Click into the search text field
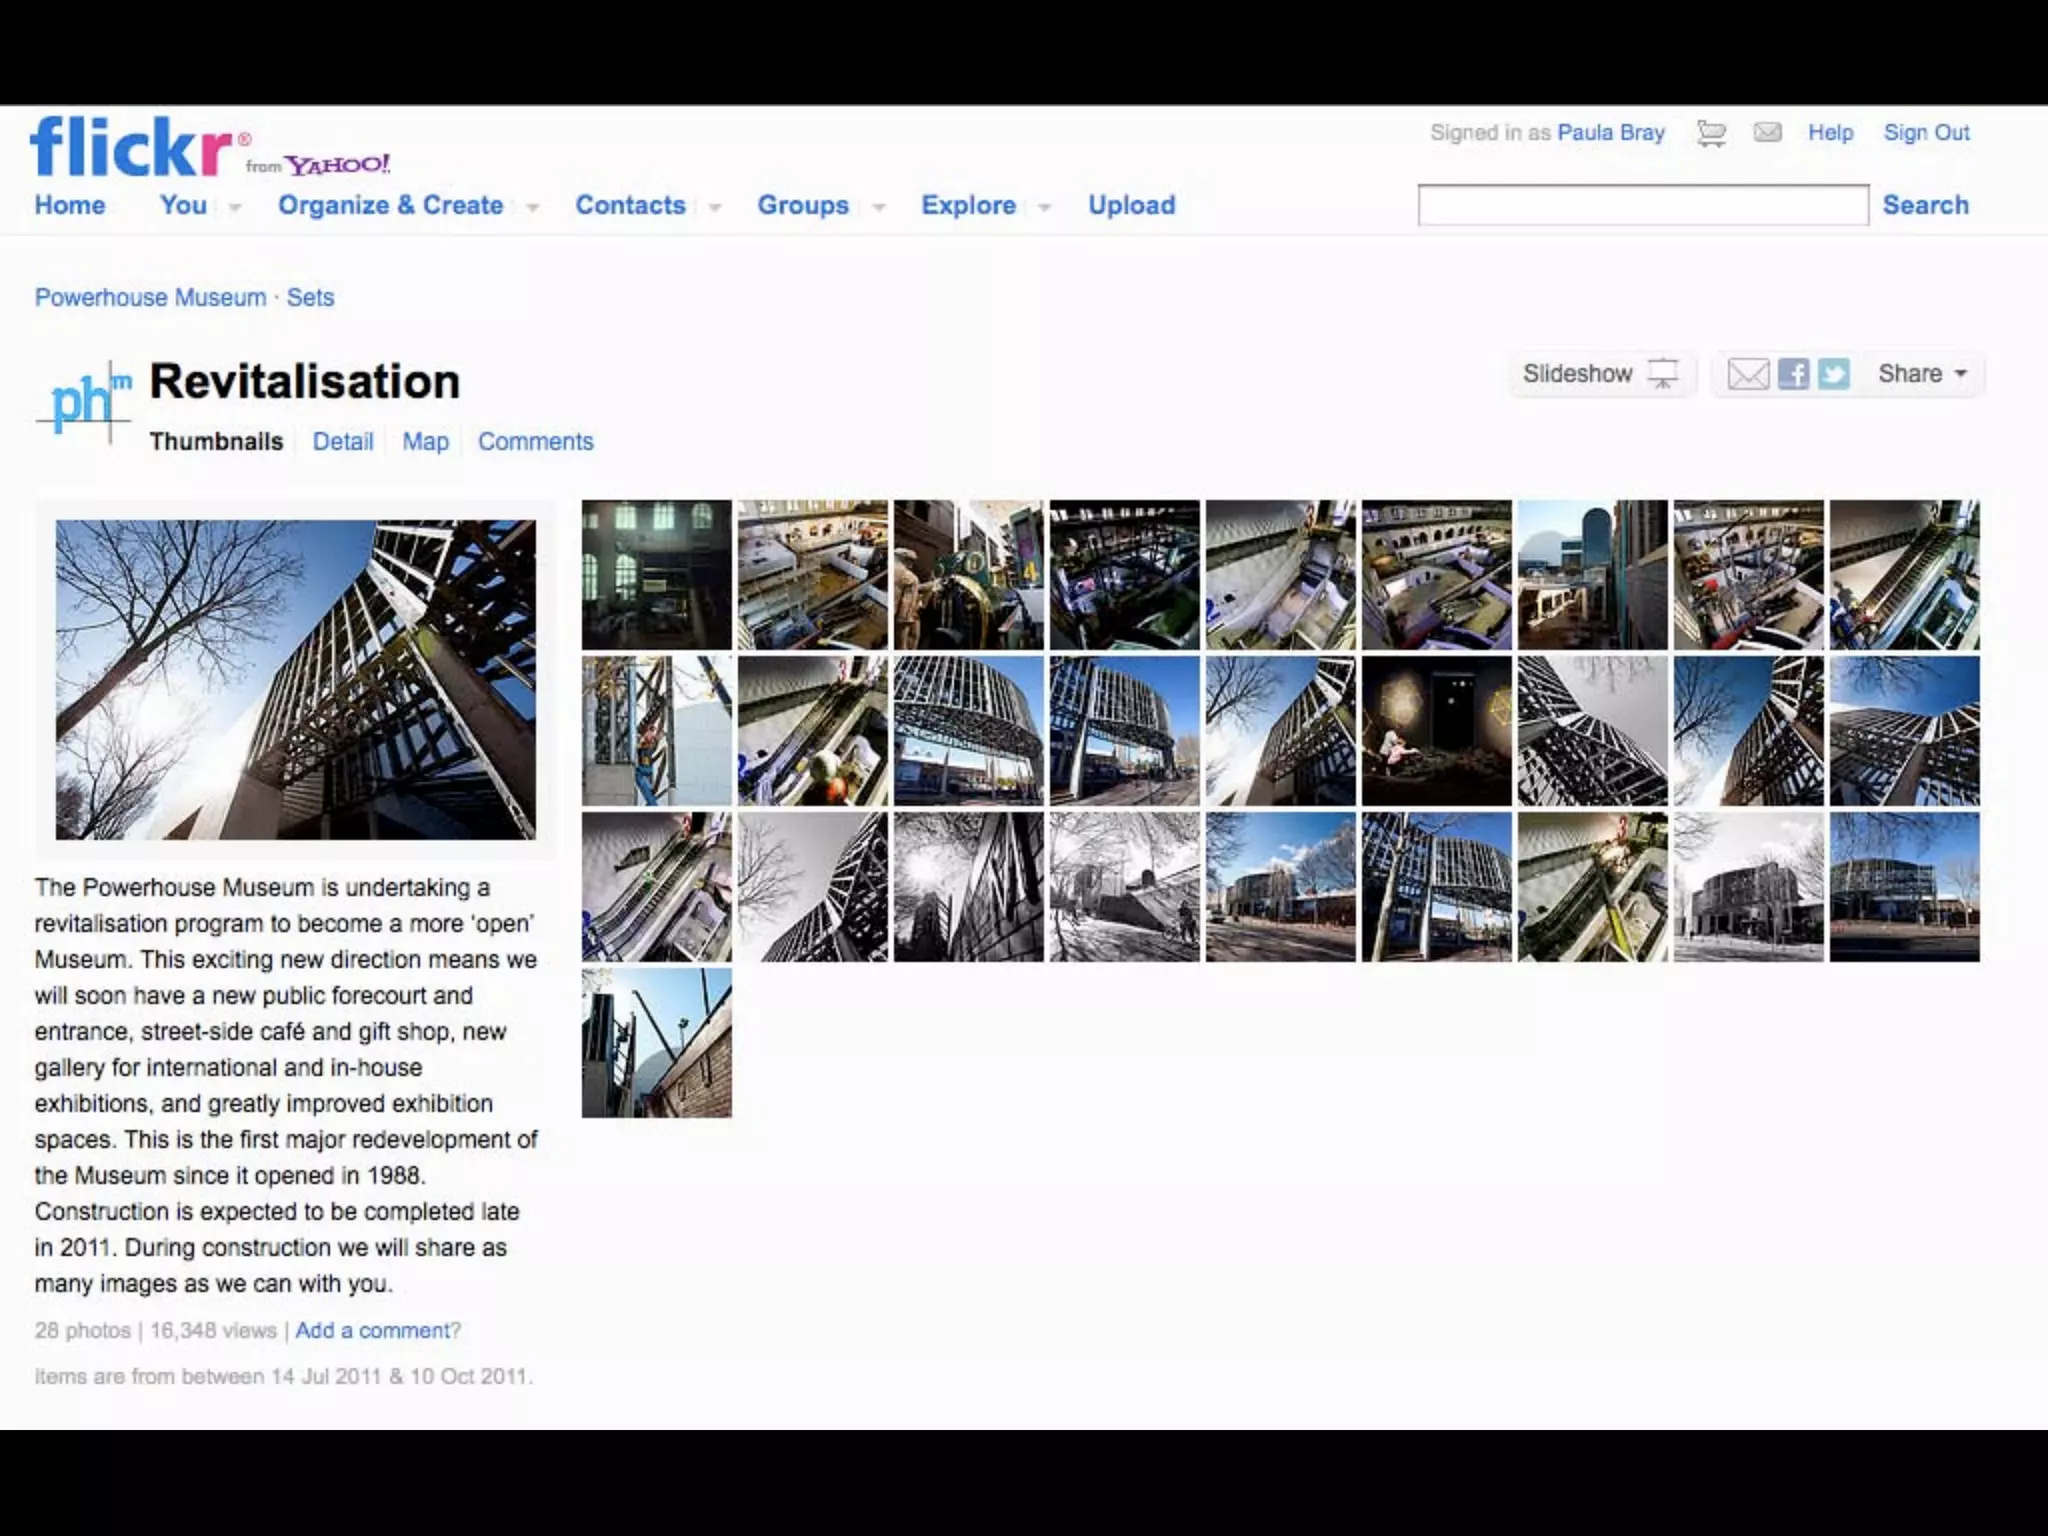The height and width of the screenshot is (1536, 2048). (x=1642, y=205)
